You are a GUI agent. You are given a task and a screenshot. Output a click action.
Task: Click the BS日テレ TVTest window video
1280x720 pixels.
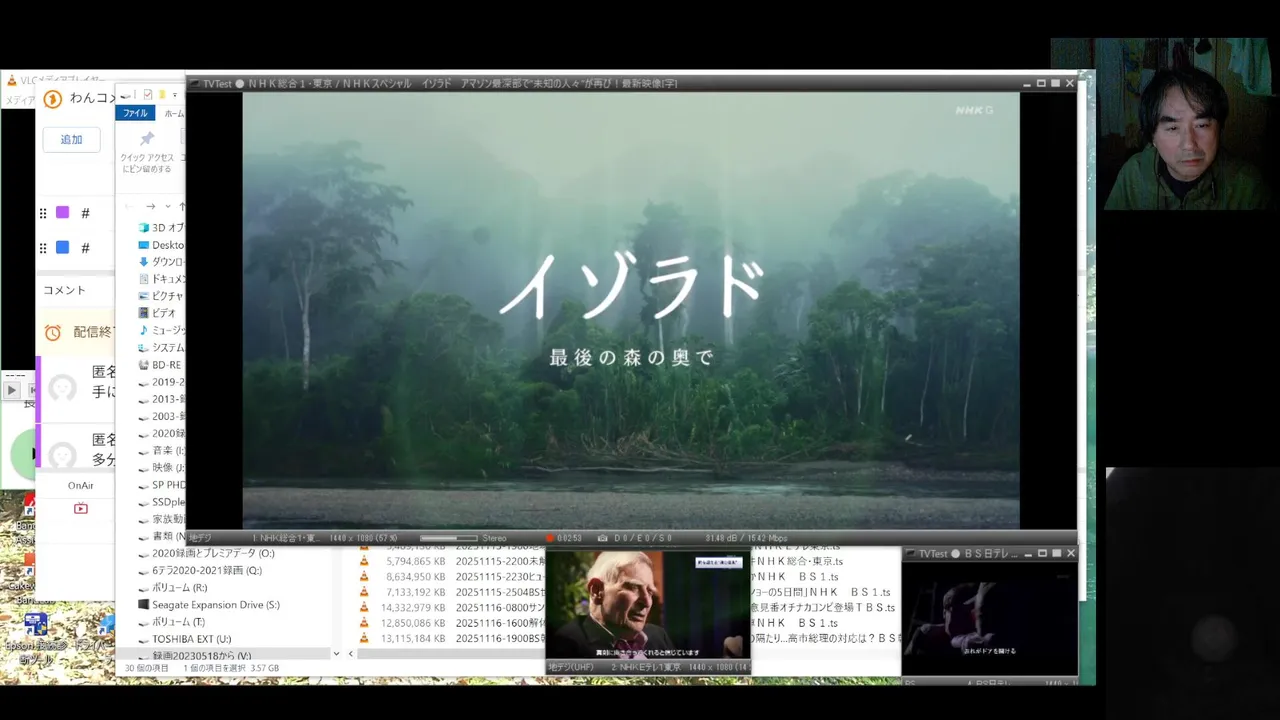pyautogui.click(x=990, y=619)
